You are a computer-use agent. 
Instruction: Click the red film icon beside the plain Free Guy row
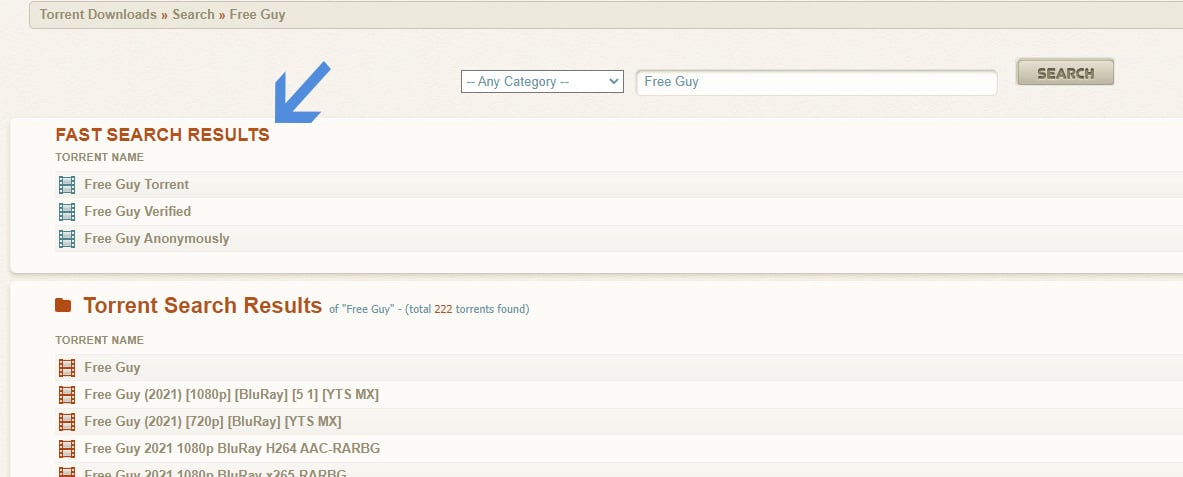(67, 368)
